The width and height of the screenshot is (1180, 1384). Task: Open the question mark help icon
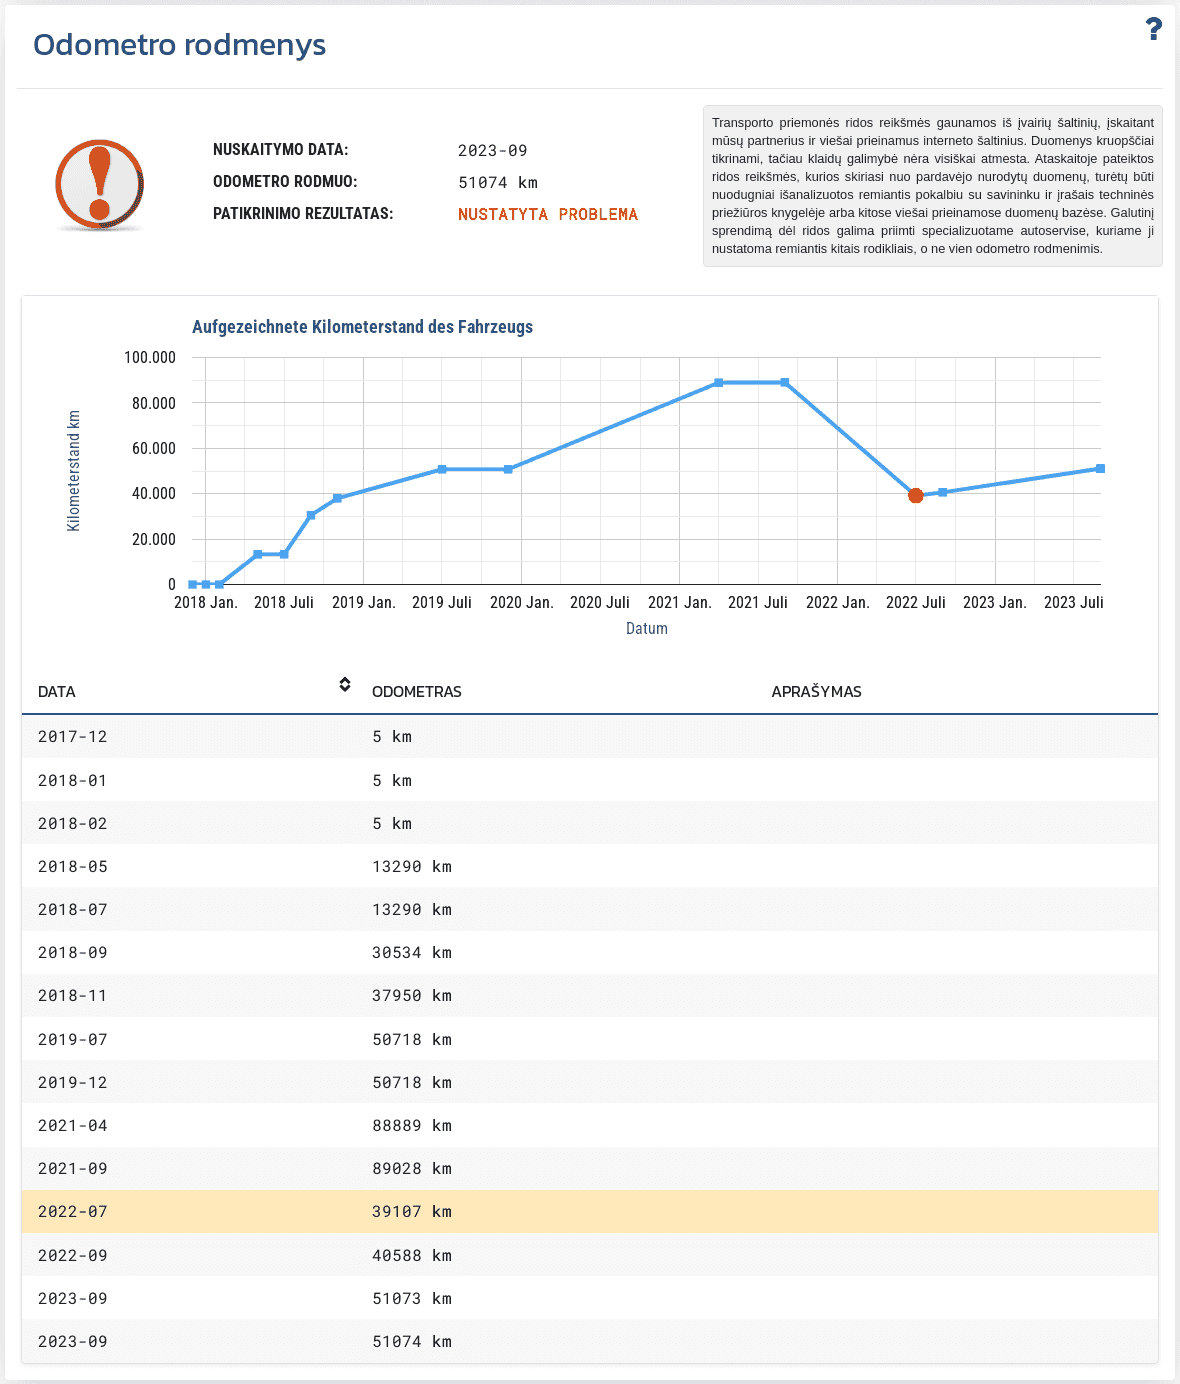pos(1154,29)
